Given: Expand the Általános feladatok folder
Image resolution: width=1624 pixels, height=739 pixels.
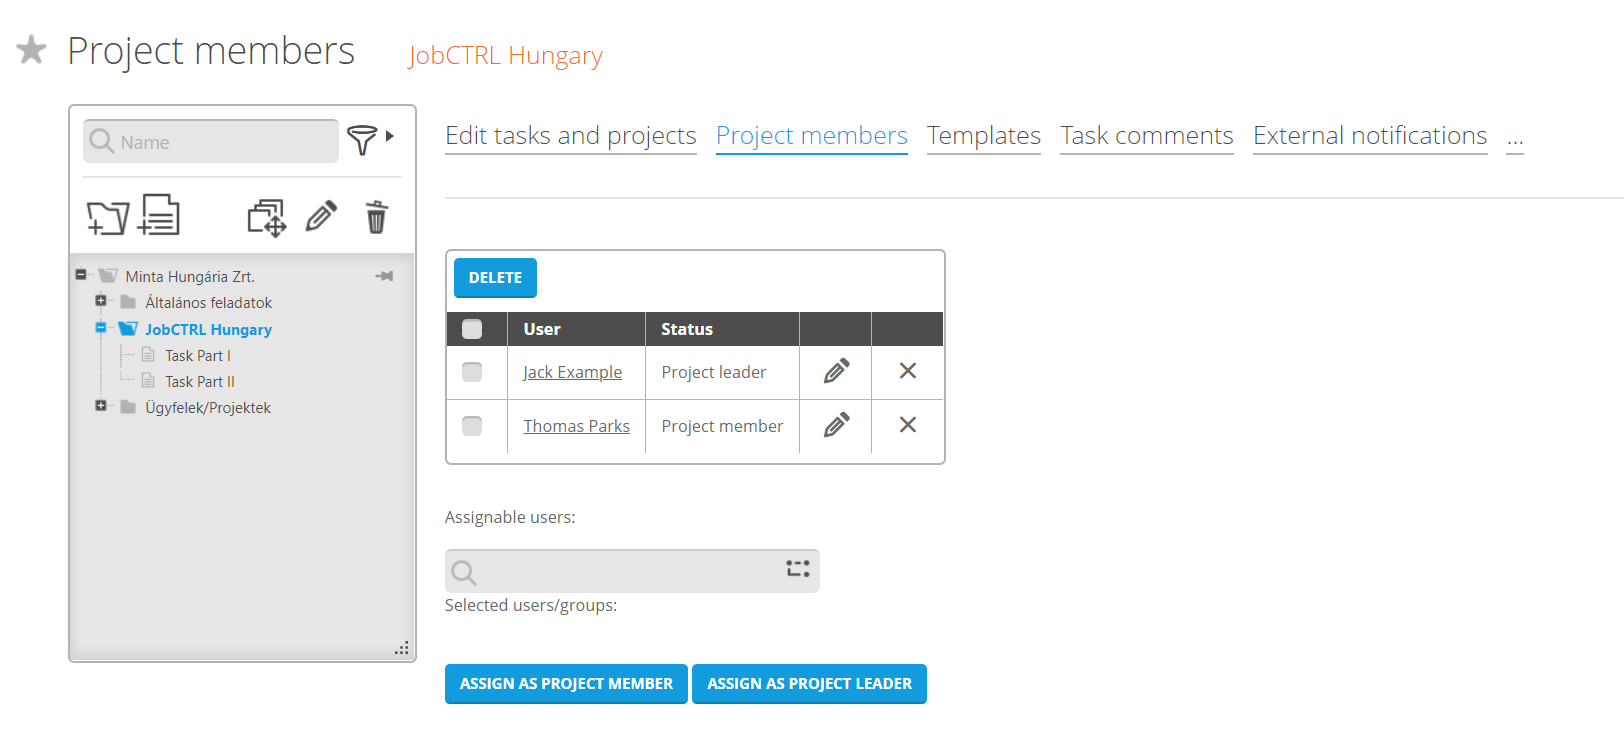Looking at the screenshot, I should click(x=101, y=301).
